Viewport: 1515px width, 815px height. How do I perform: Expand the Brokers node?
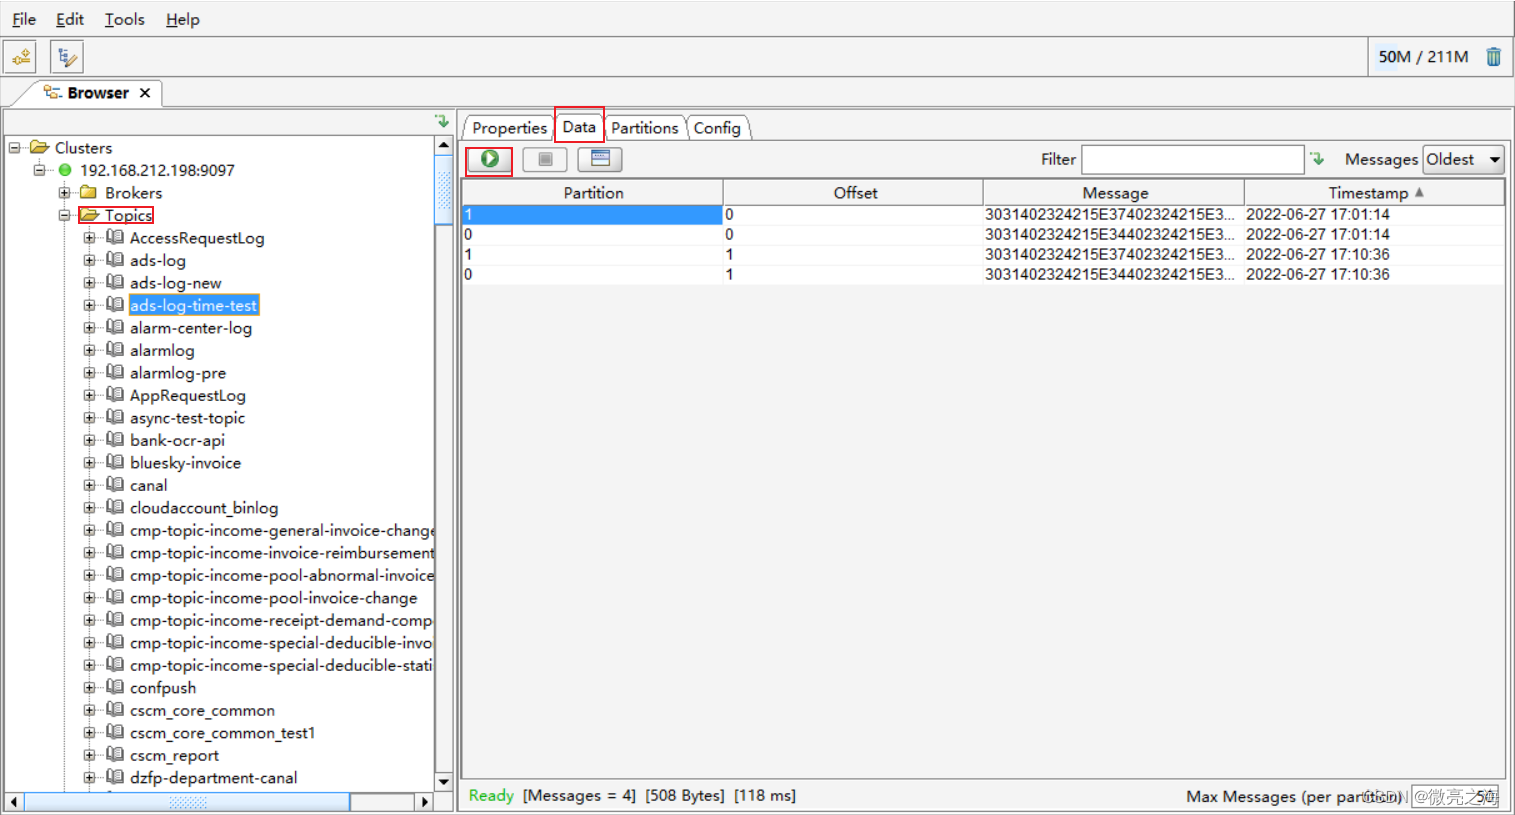coord(65,192)
